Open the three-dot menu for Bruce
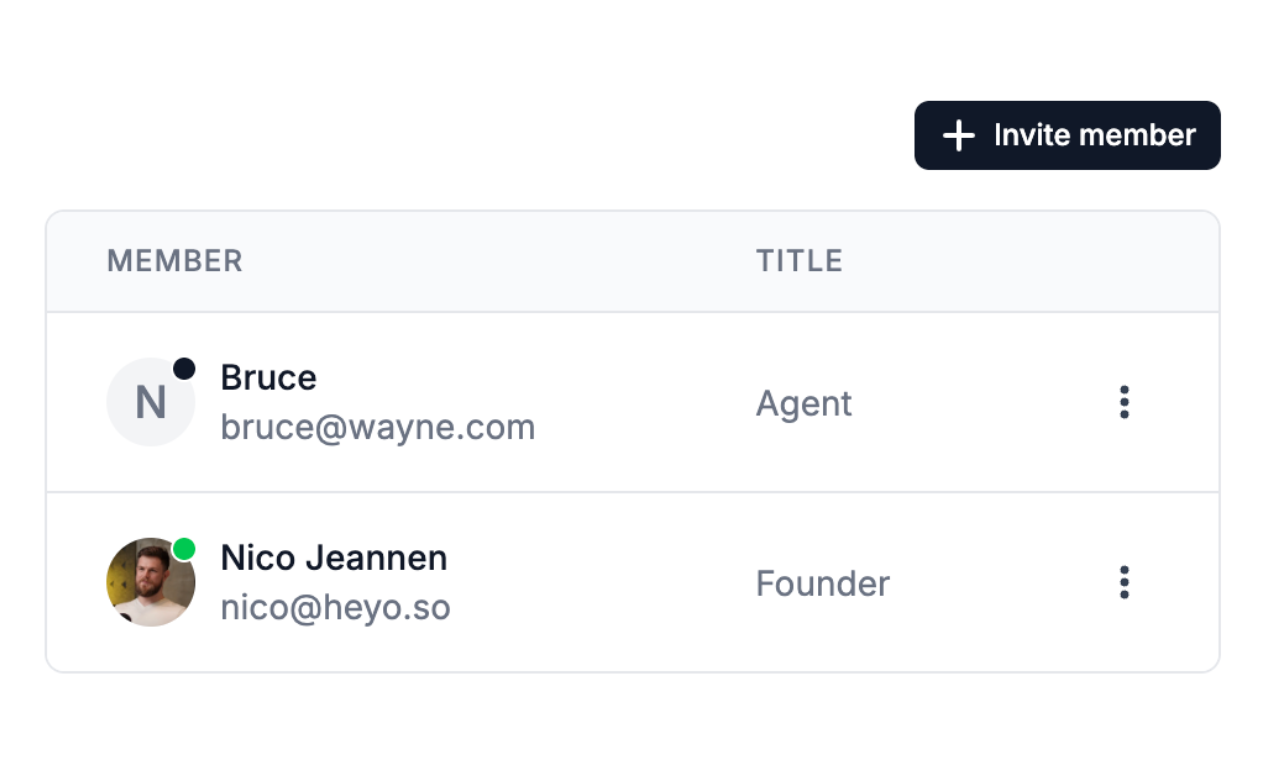1270x760 pixels. pyautogui.click(x=1124, y=402)
